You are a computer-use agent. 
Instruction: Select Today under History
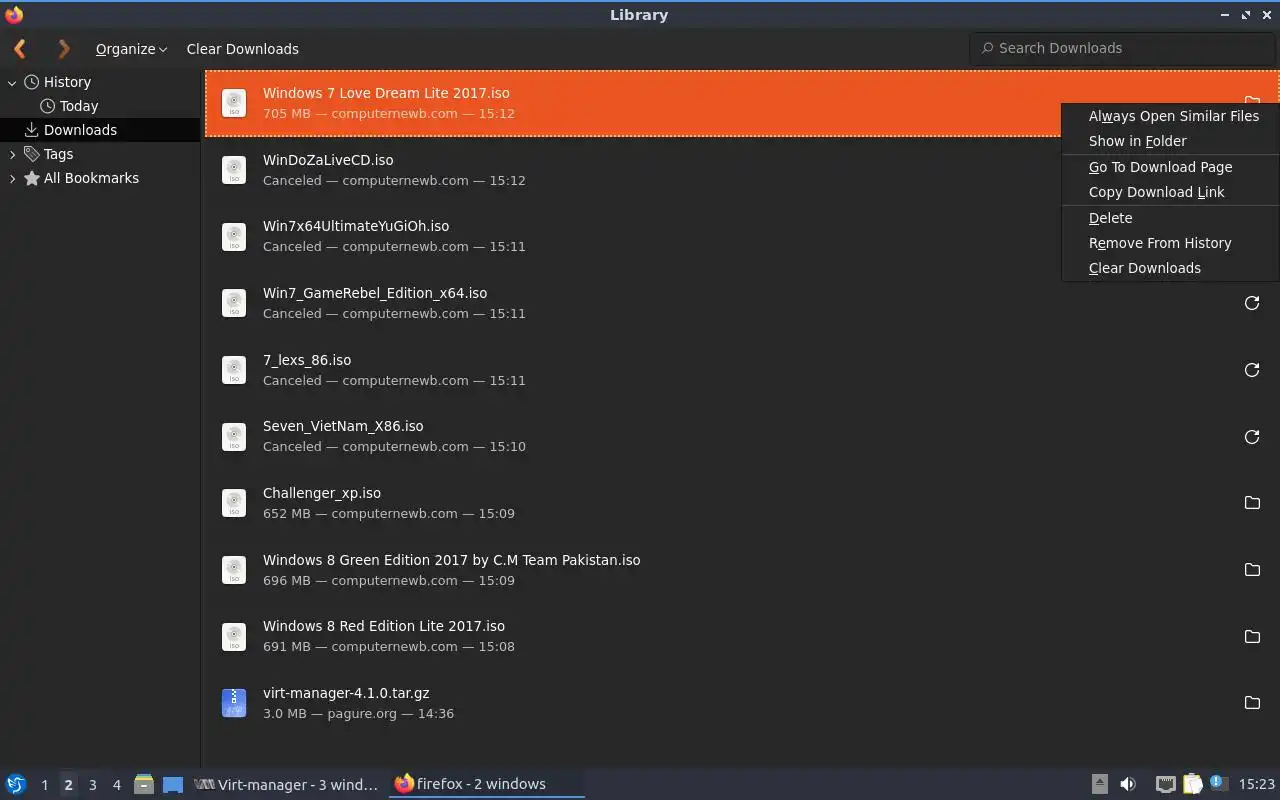click(x=78, y=106)
